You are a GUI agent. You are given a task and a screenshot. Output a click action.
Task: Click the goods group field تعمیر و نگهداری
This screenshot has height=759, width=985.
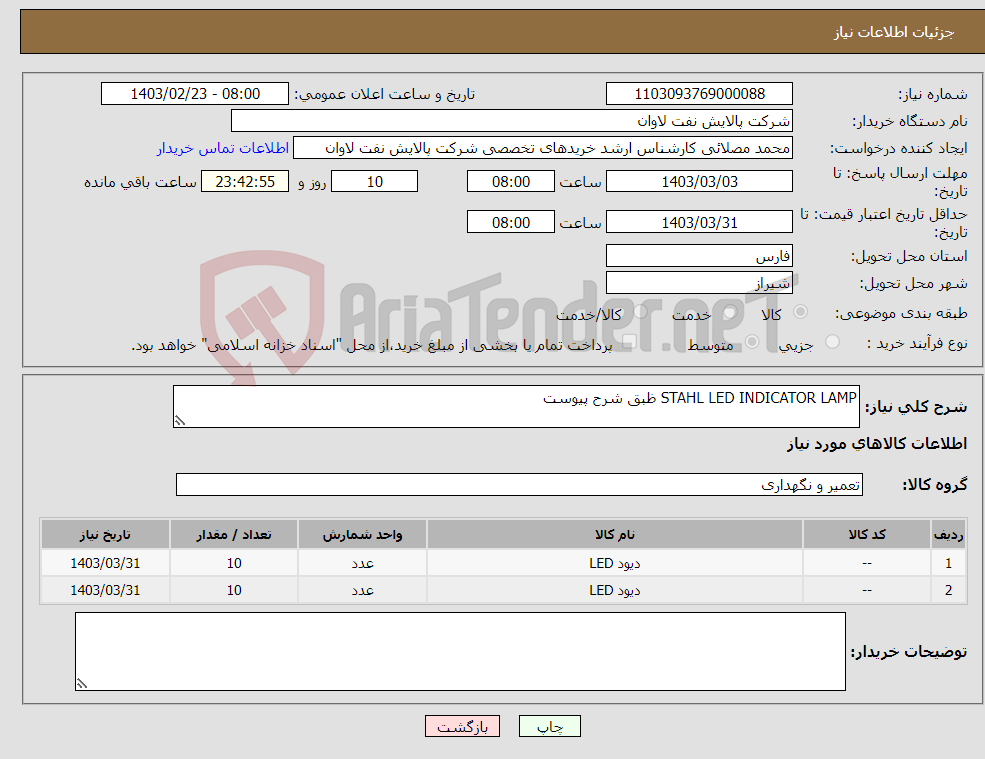coord(520,484)
